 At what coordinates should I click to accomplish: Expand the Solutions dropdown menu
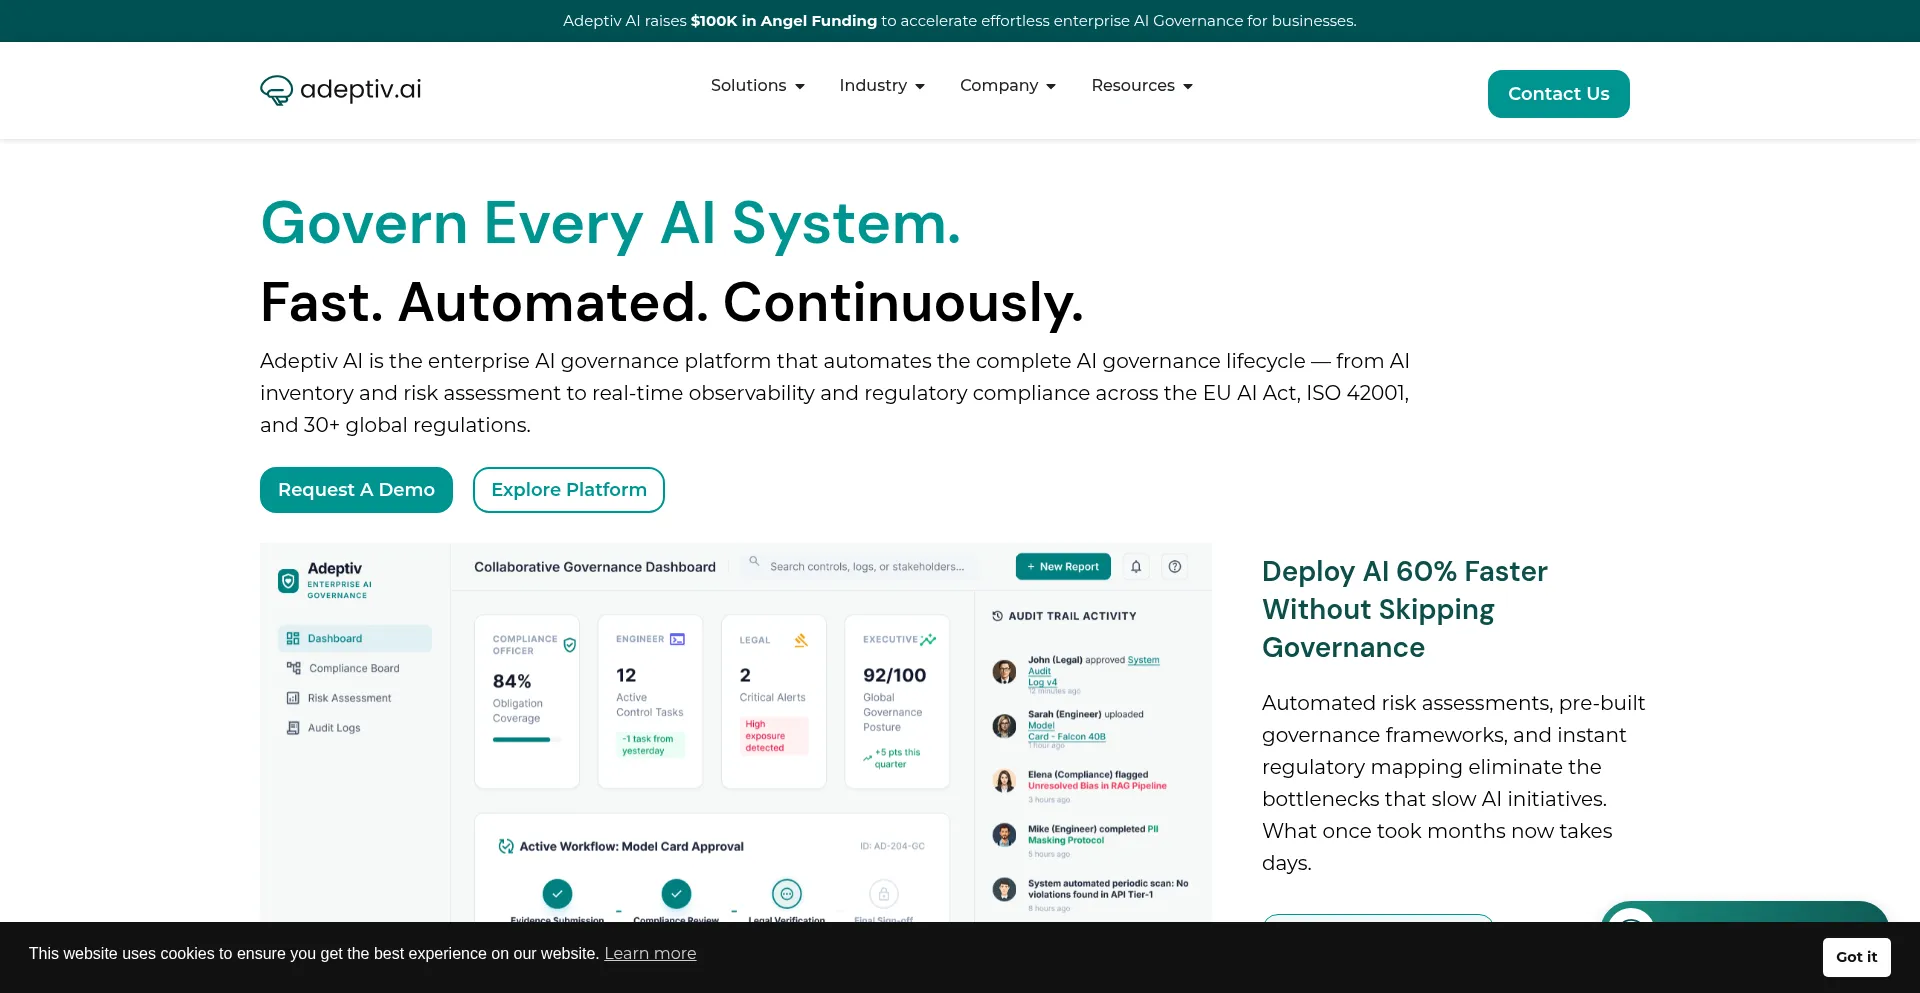click(x=757, y=86)
